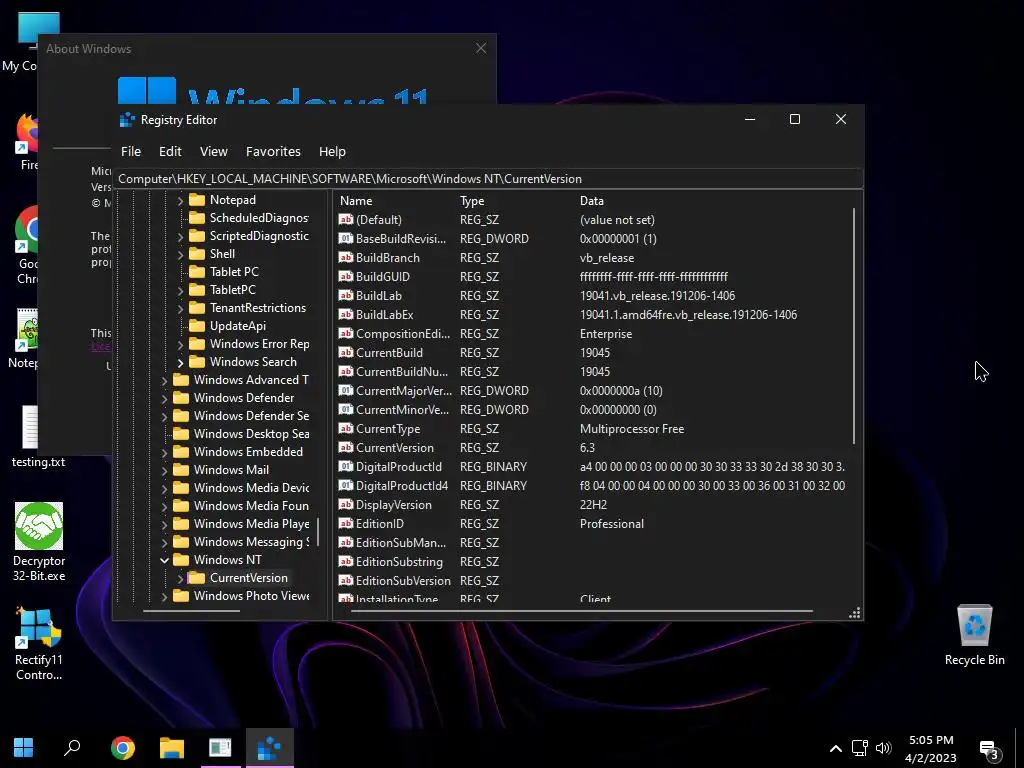The height and width of the screenshot is (768, 1024).
Task: Open the View menu
Action: 214,152
